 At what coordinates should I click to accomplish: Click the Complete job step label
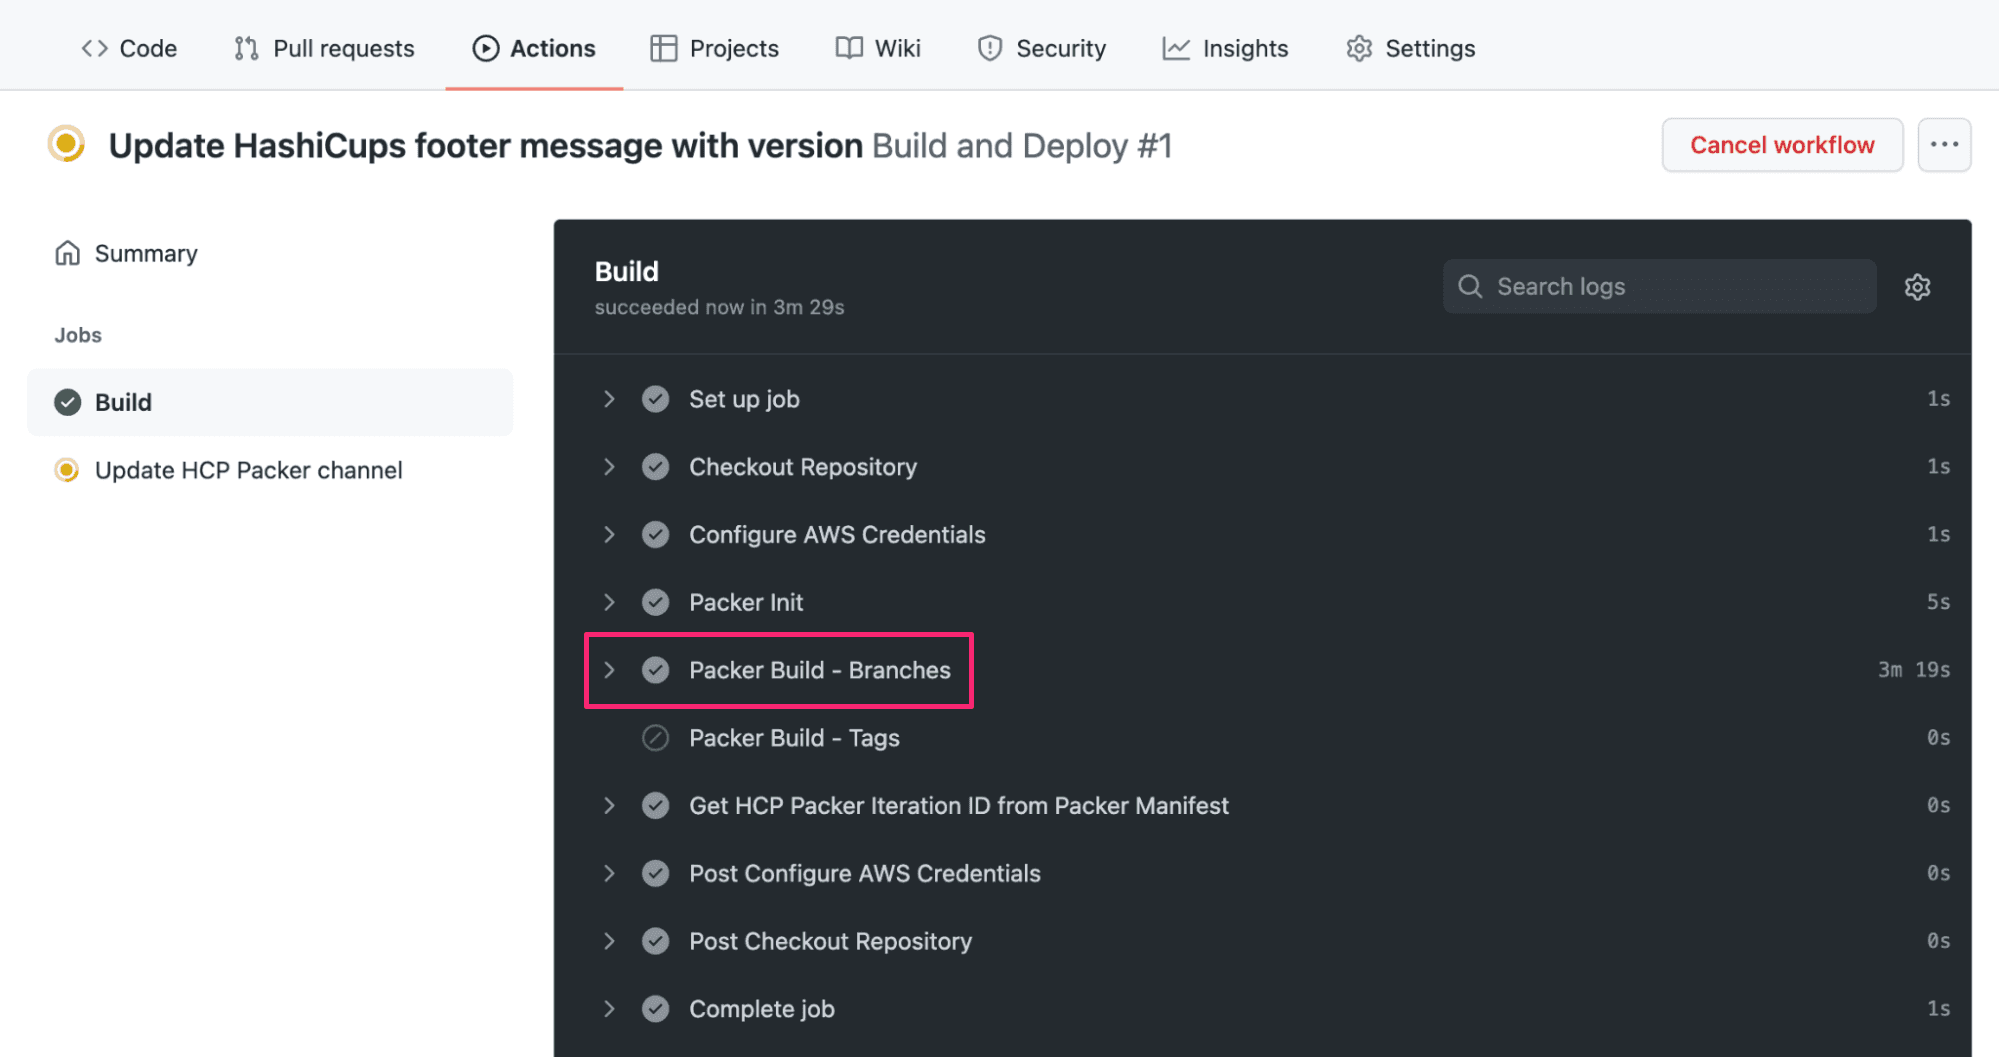coord(762,1009)
